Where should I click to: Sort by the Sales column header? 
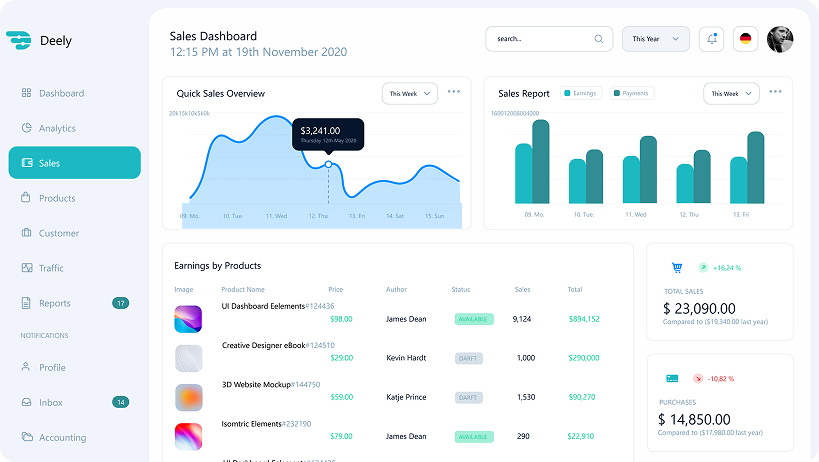[522, 289]
